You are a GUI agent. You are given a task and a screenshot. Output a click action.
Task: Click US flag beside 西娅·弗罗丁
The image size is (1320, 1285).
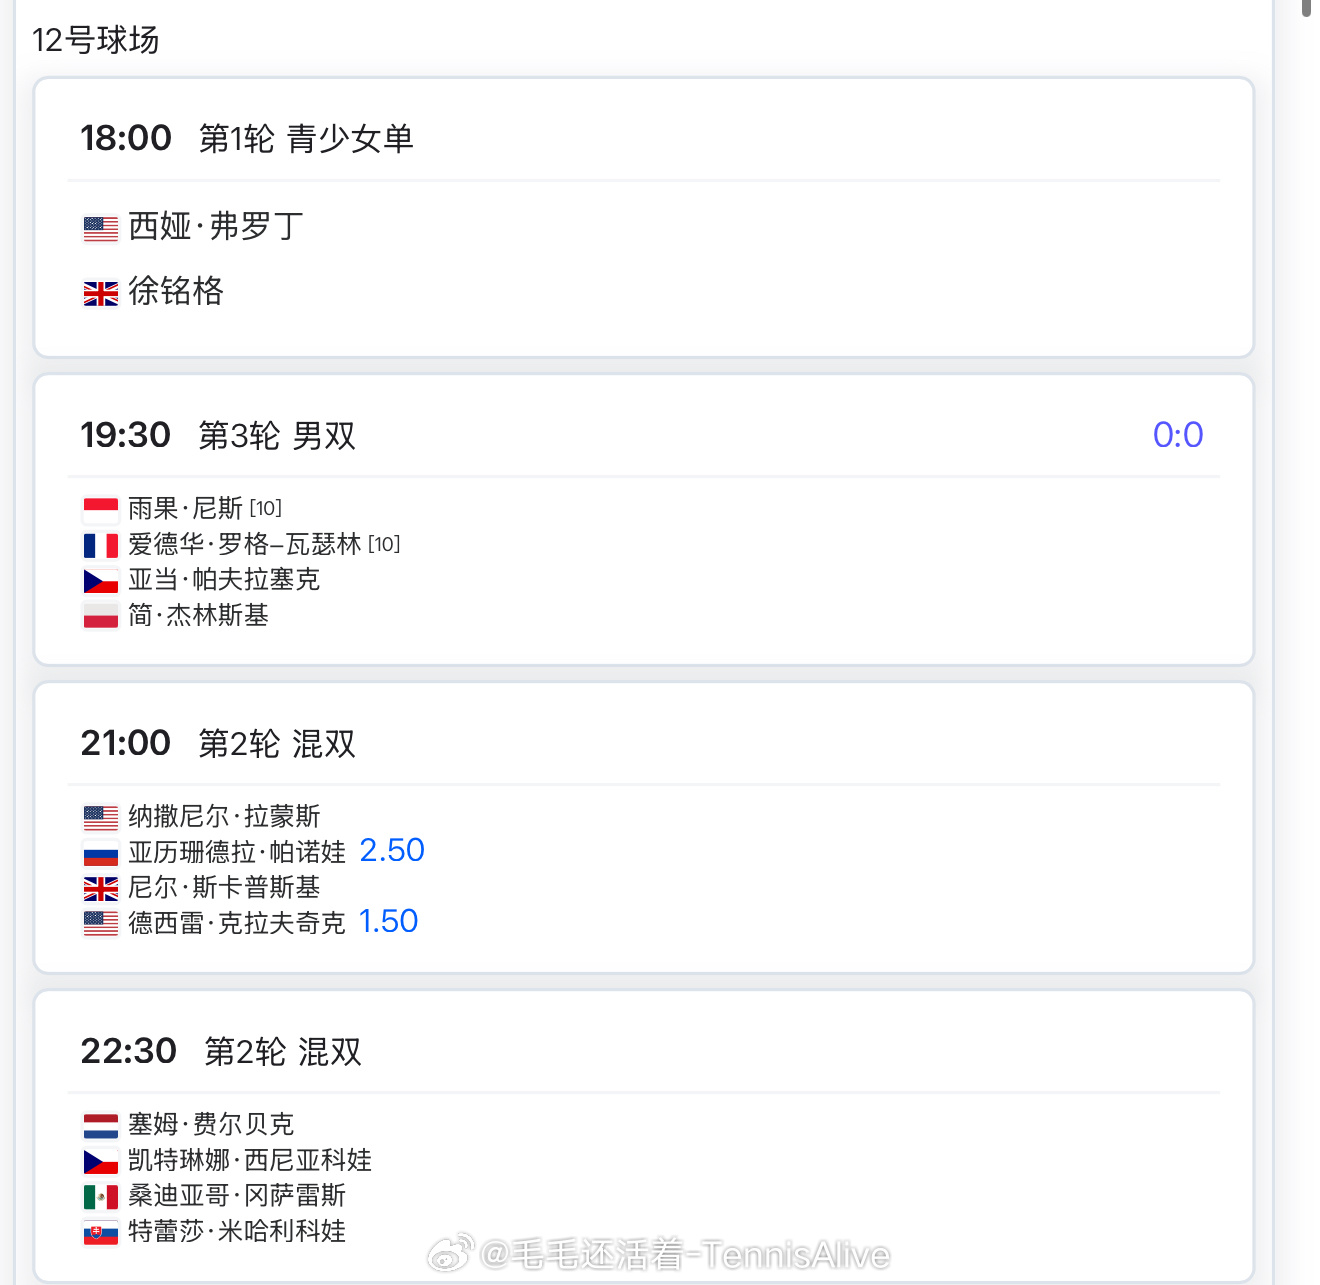(101, 229)
